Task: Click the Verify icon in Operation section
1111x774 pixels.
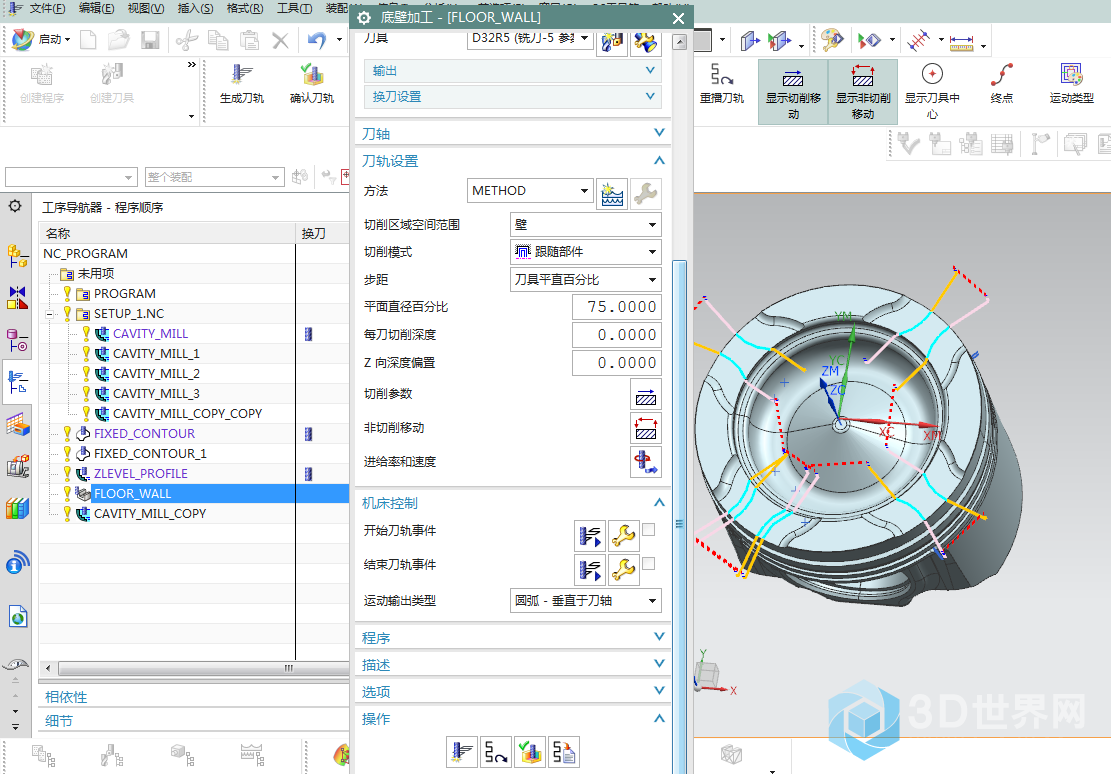Action: tap(530, 751)
